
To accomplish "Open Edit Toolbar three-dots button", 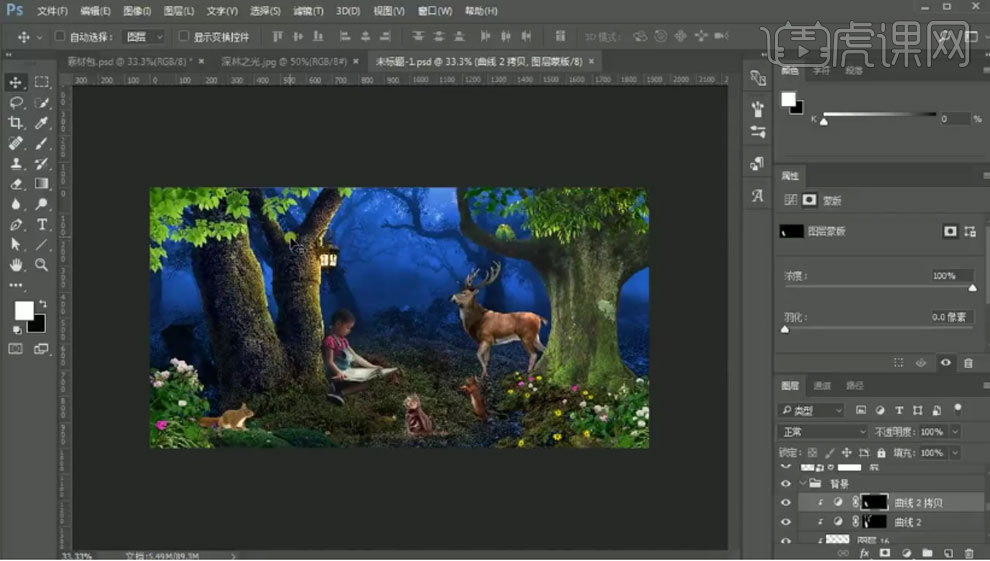I will [x=16, y=285].
